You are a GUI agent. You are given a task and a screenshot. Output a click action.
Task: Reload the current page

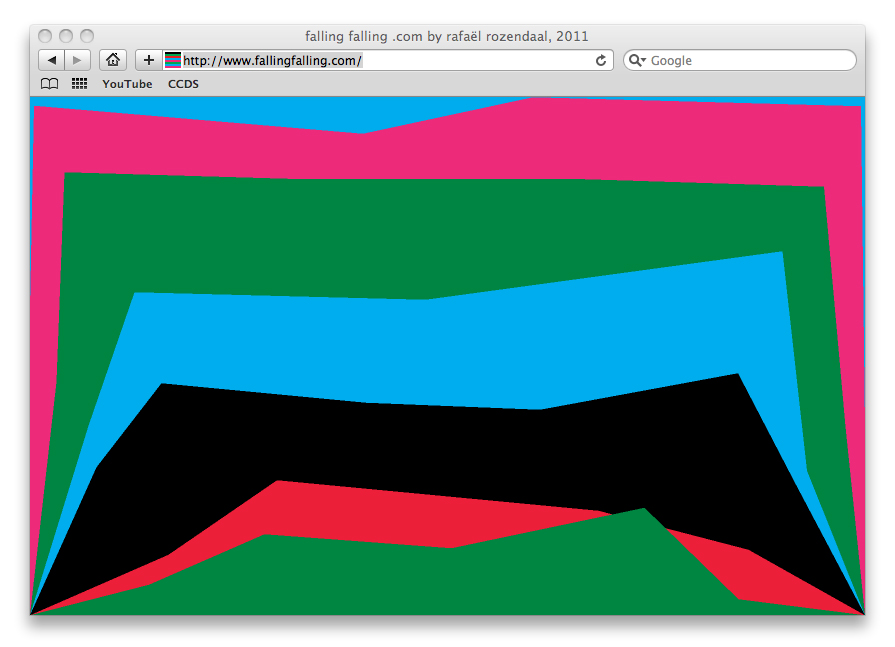pyautogui.click(x=600, y=60)
